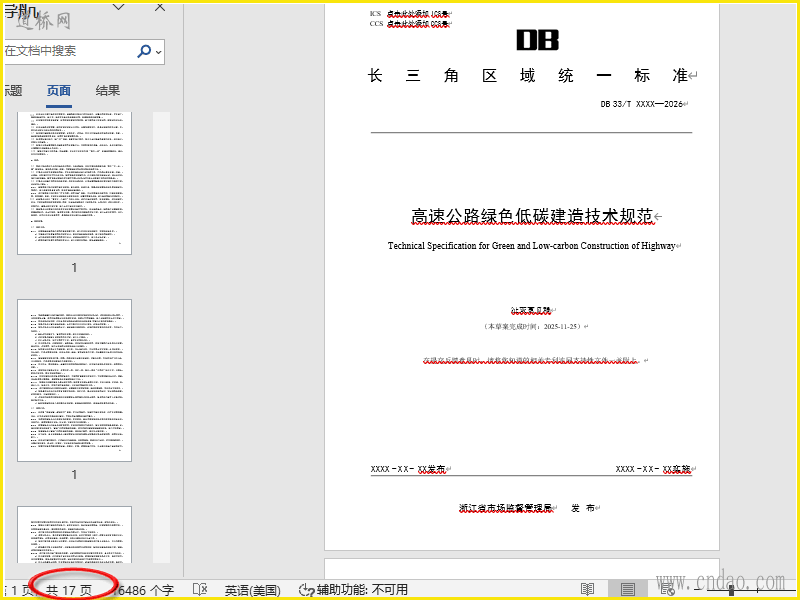Click the spelling proofing icon in status bar
Image resolution: width=800 pixels, height=600 pixels.
click(200, 590)
